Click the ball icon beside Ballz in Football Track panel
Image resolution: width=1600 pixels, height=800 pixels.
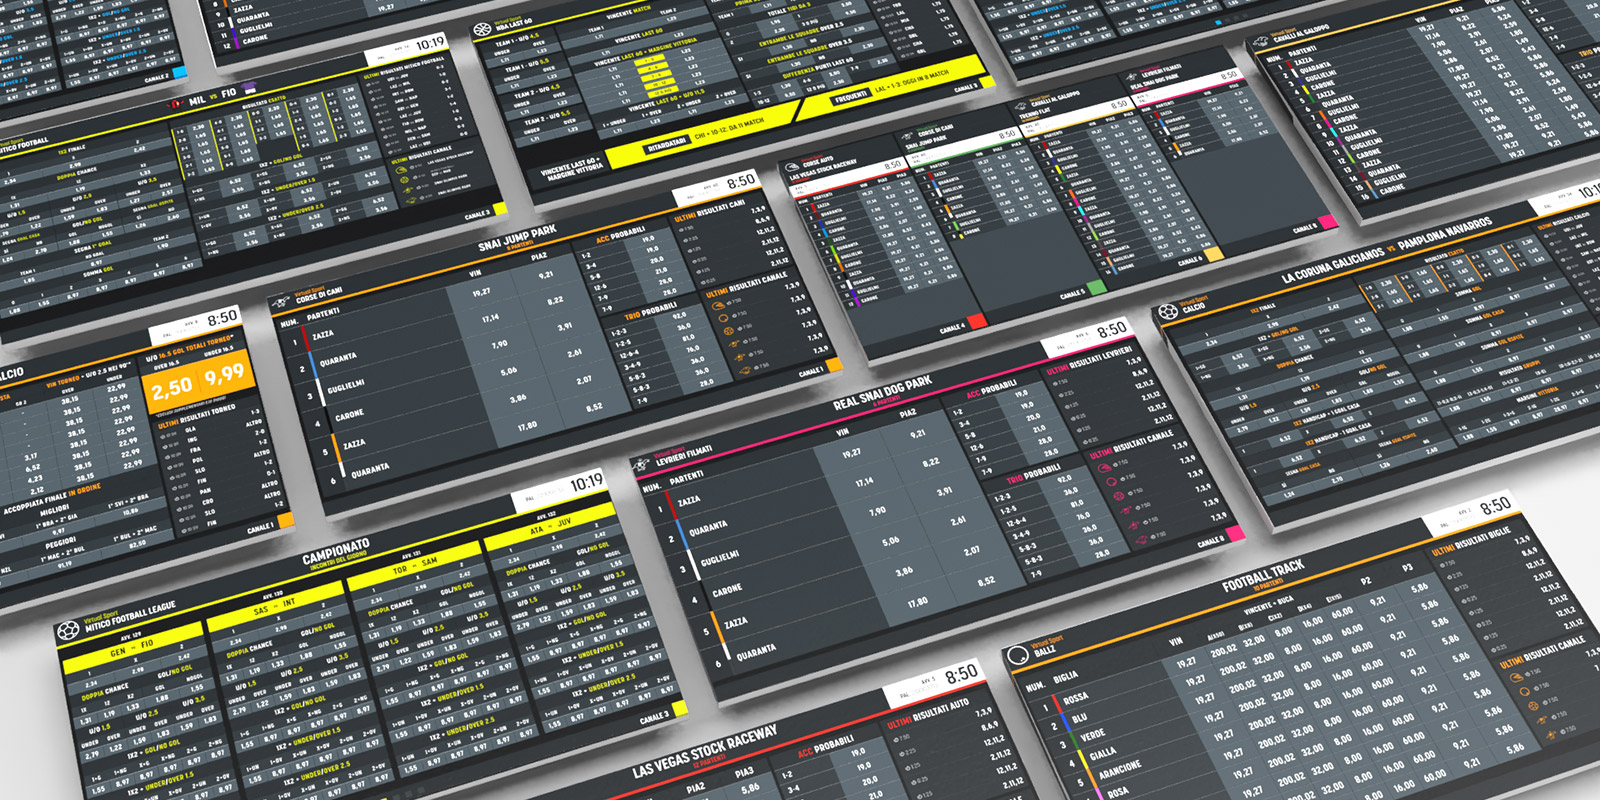(x=1017, y=656)
